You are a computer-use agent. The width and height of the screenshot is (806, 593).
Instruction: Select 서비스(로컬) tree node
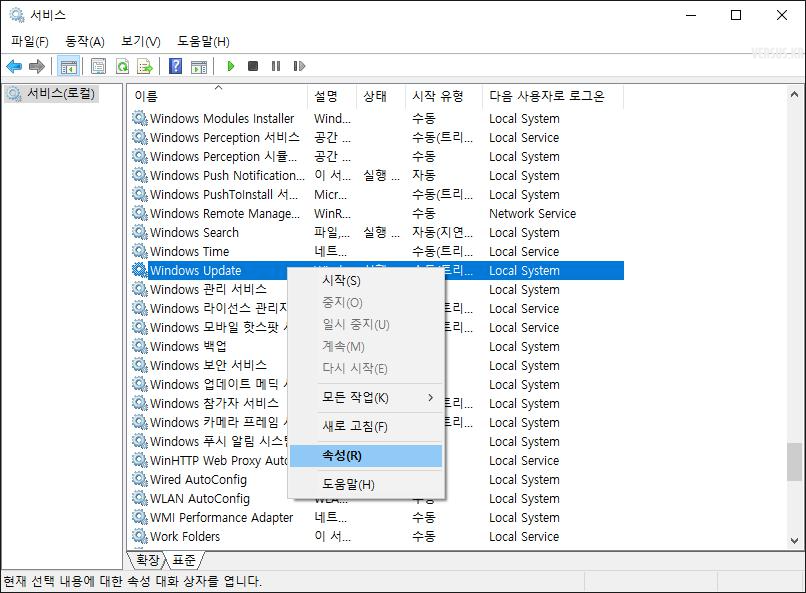[51, 94]
